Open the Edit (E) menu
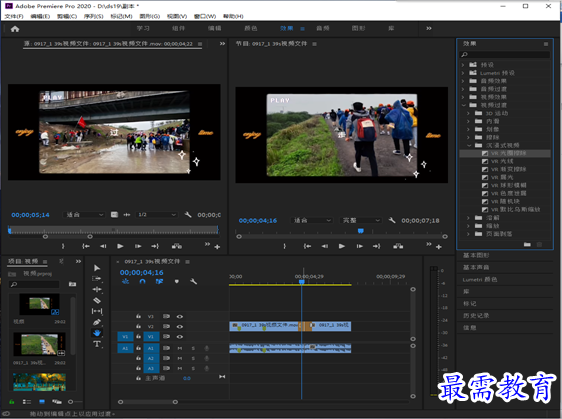Screen dimensions: 562x419 tap(40, 16)
